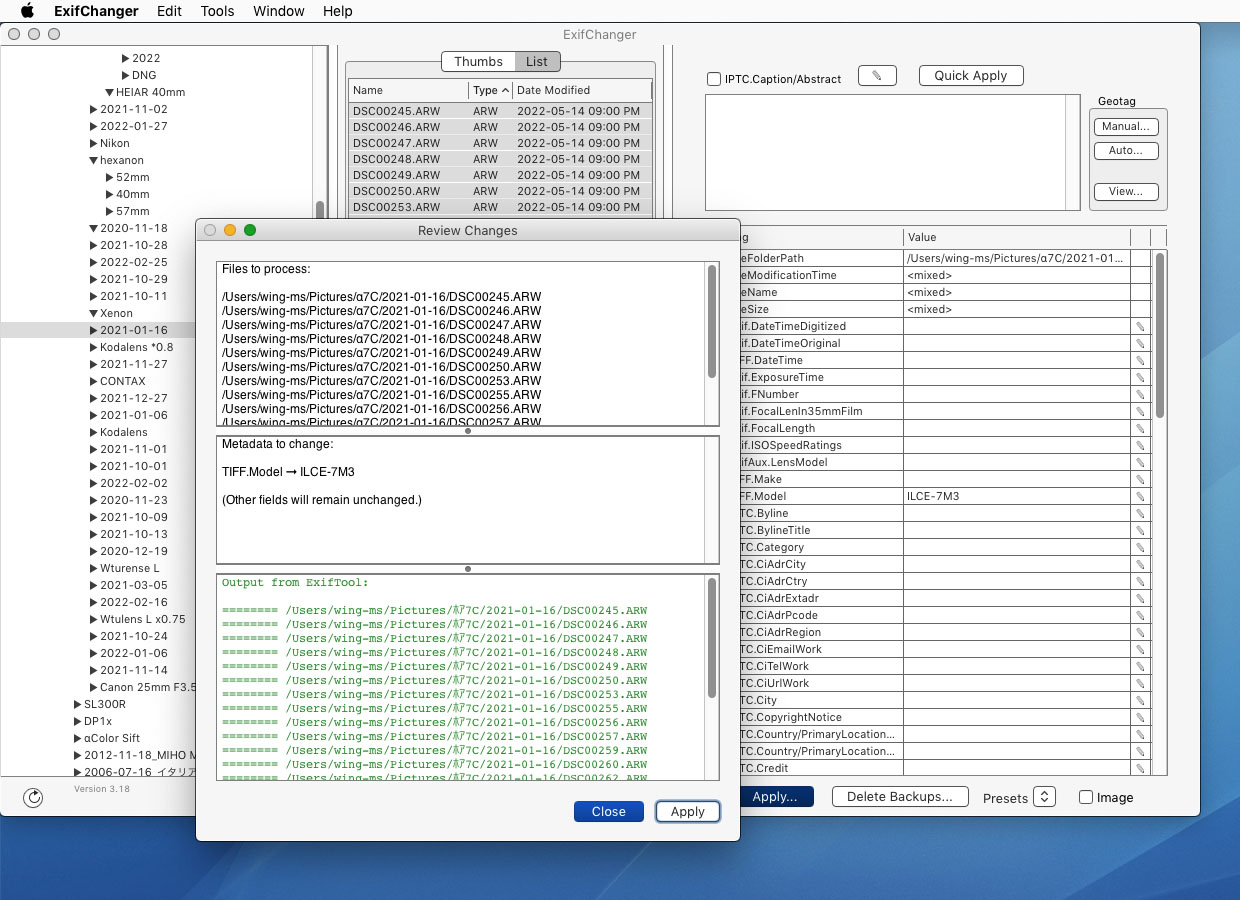The width and height of the screenshot is (1240, 900).
Task: Open the Apple menu
Action: click(x=27, y=11)
